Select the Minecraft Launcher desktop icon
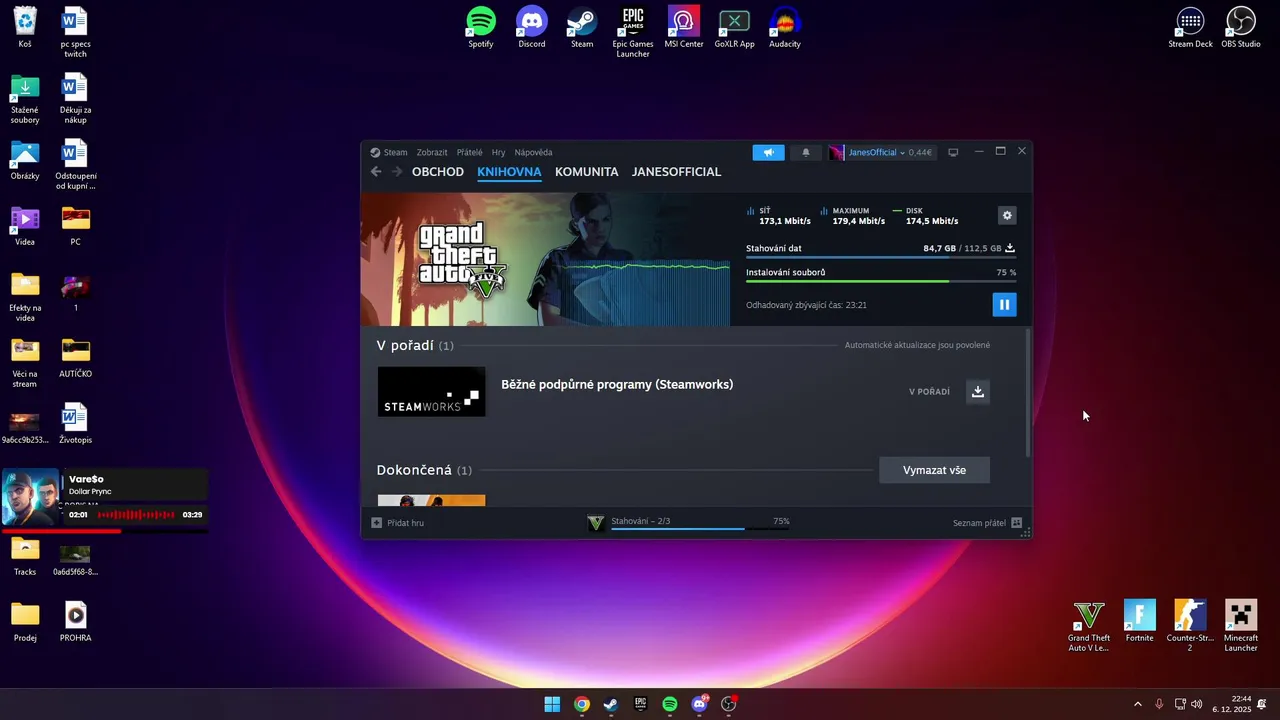Screen dimensions: 1280x720 point(1241,626)
